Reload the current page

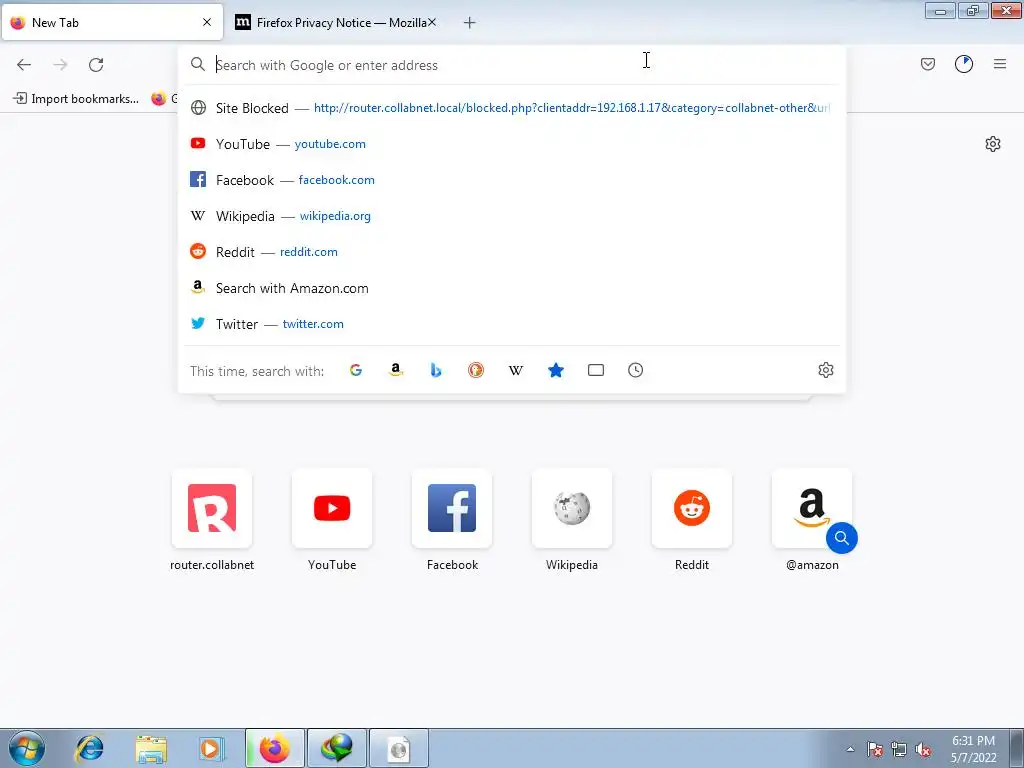click(x=96, y=65)
